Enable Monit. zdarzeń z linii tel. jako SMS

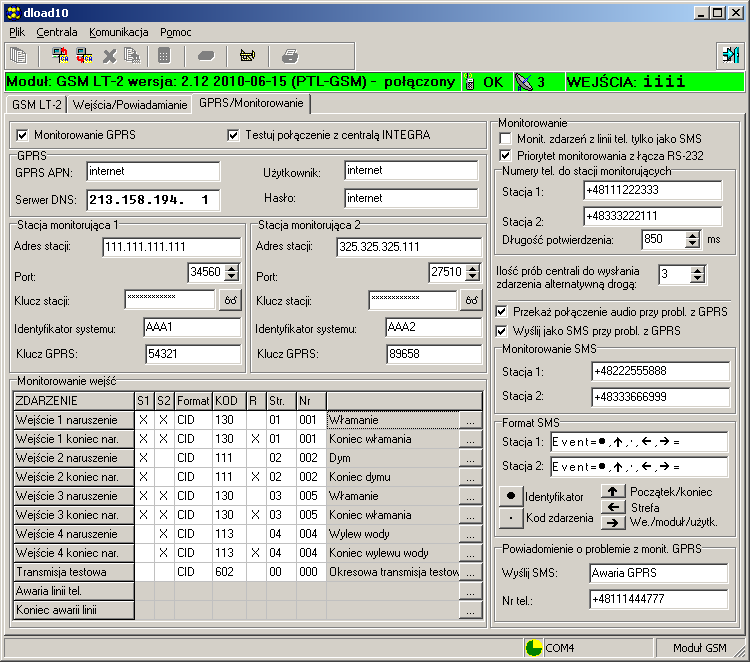pyautogui.click(x=505, y=139)
